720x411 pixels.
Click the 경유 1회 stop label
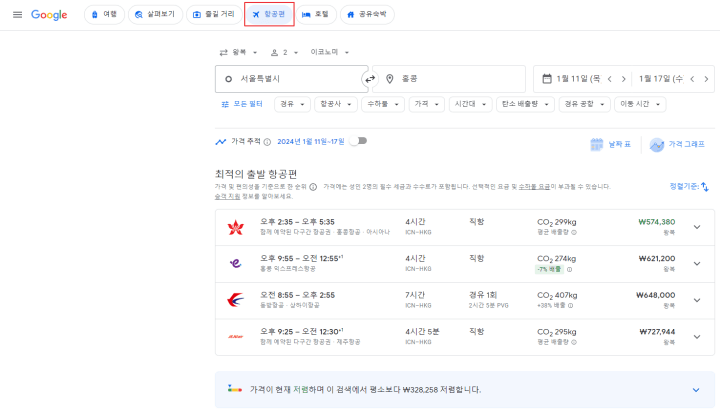click(483, 295)
